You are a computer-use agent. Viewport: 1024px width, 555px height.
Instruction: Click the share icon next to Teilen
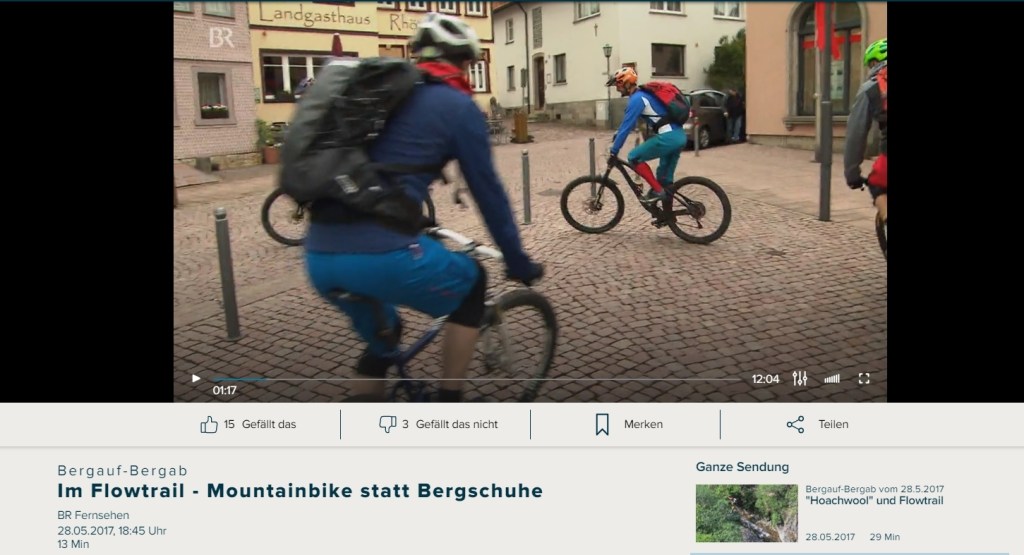(x=795, y=424)
